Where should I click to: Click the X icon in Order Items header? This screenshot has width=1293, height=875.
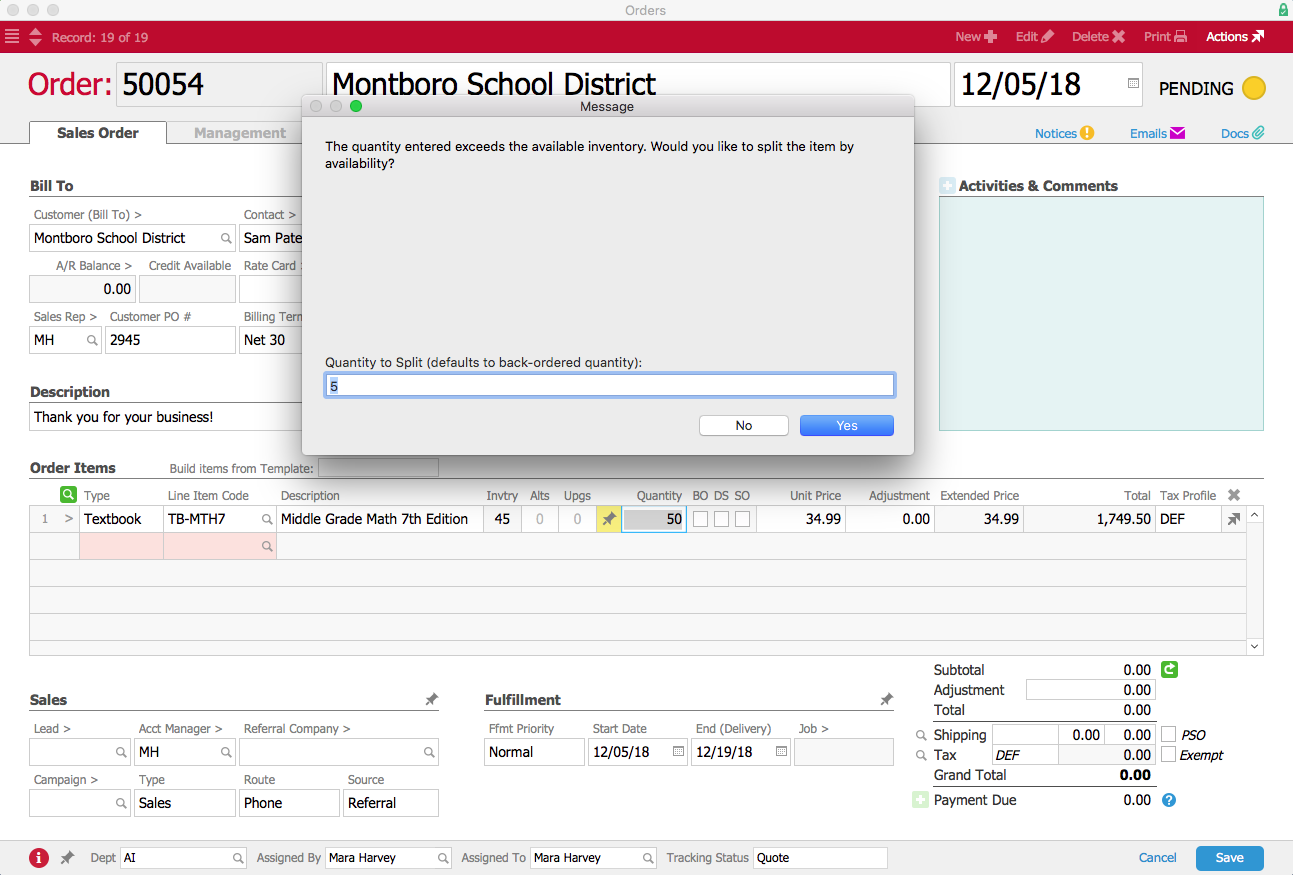pos(1234,495)
